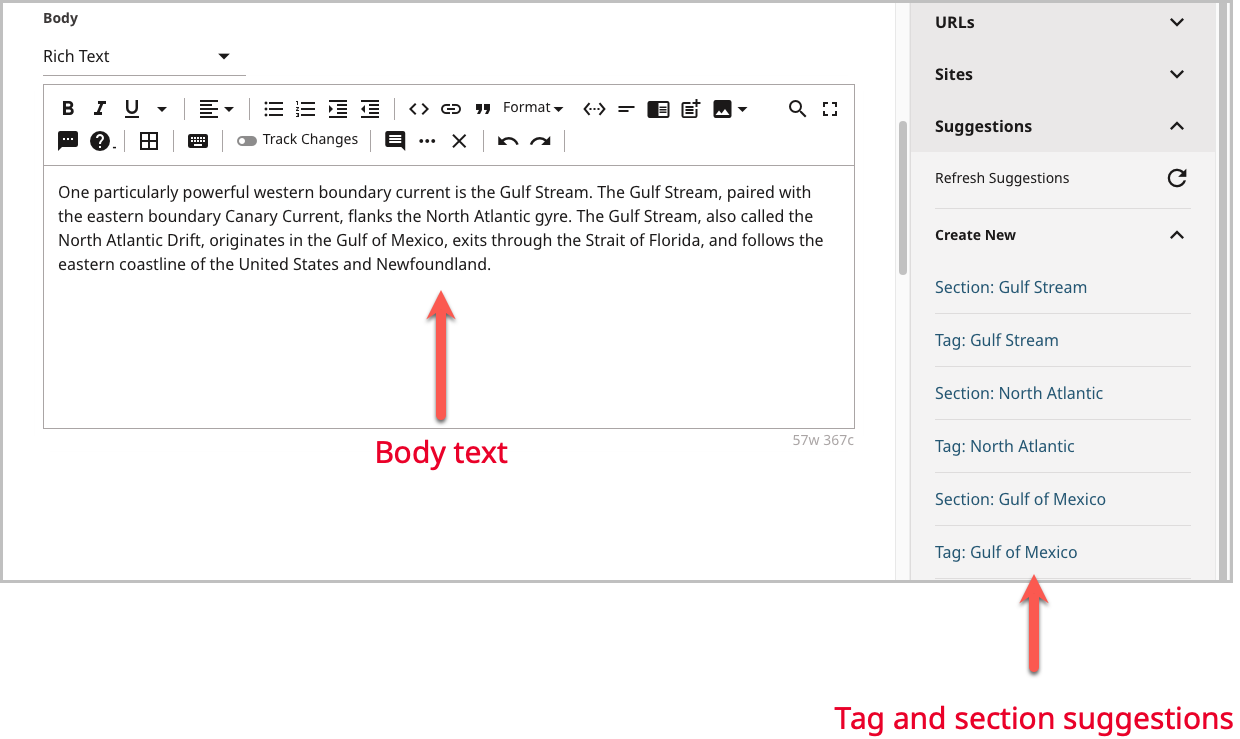The height and width of the screenshot is (739, 1240).
Task: Click the Refresh Suggestions reload icon
Action: [1177, 178]
